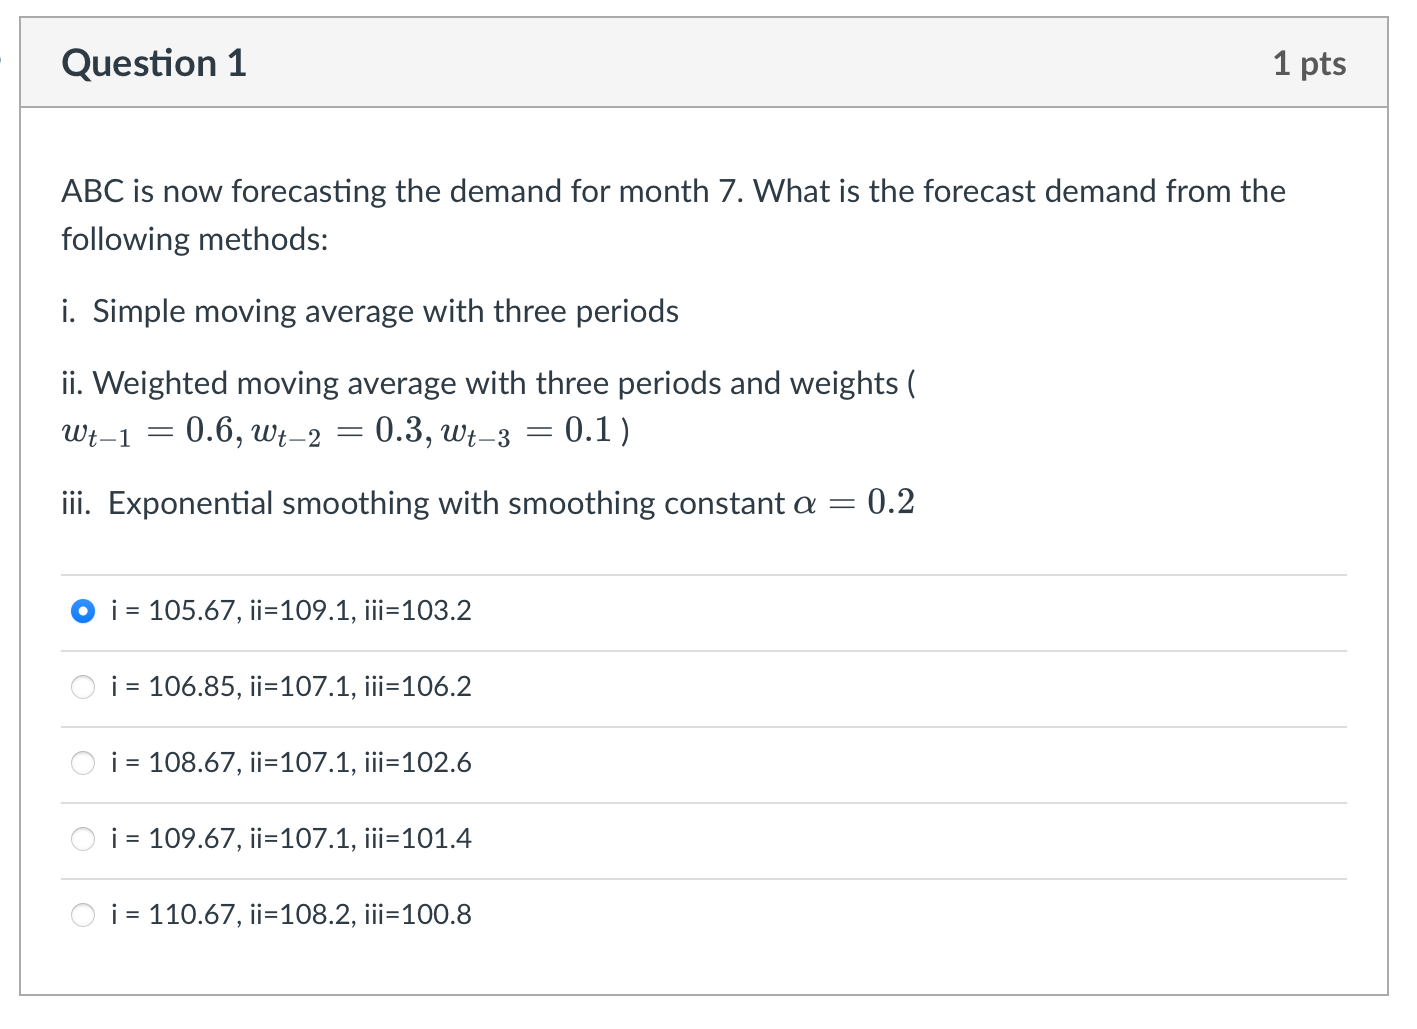
Task: Click answer text ending with iii=106.2
Action: click(291, 687)
